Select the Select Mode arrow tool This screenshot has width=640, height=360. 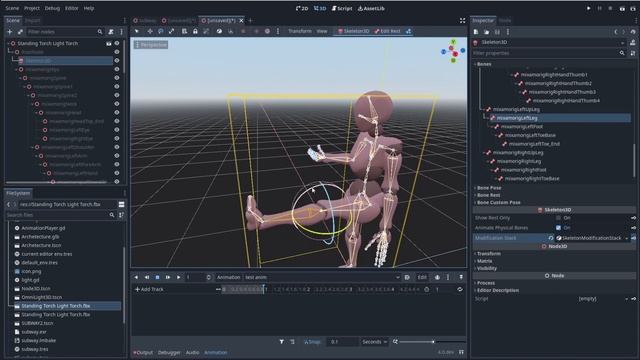click(x=137, y=31)
